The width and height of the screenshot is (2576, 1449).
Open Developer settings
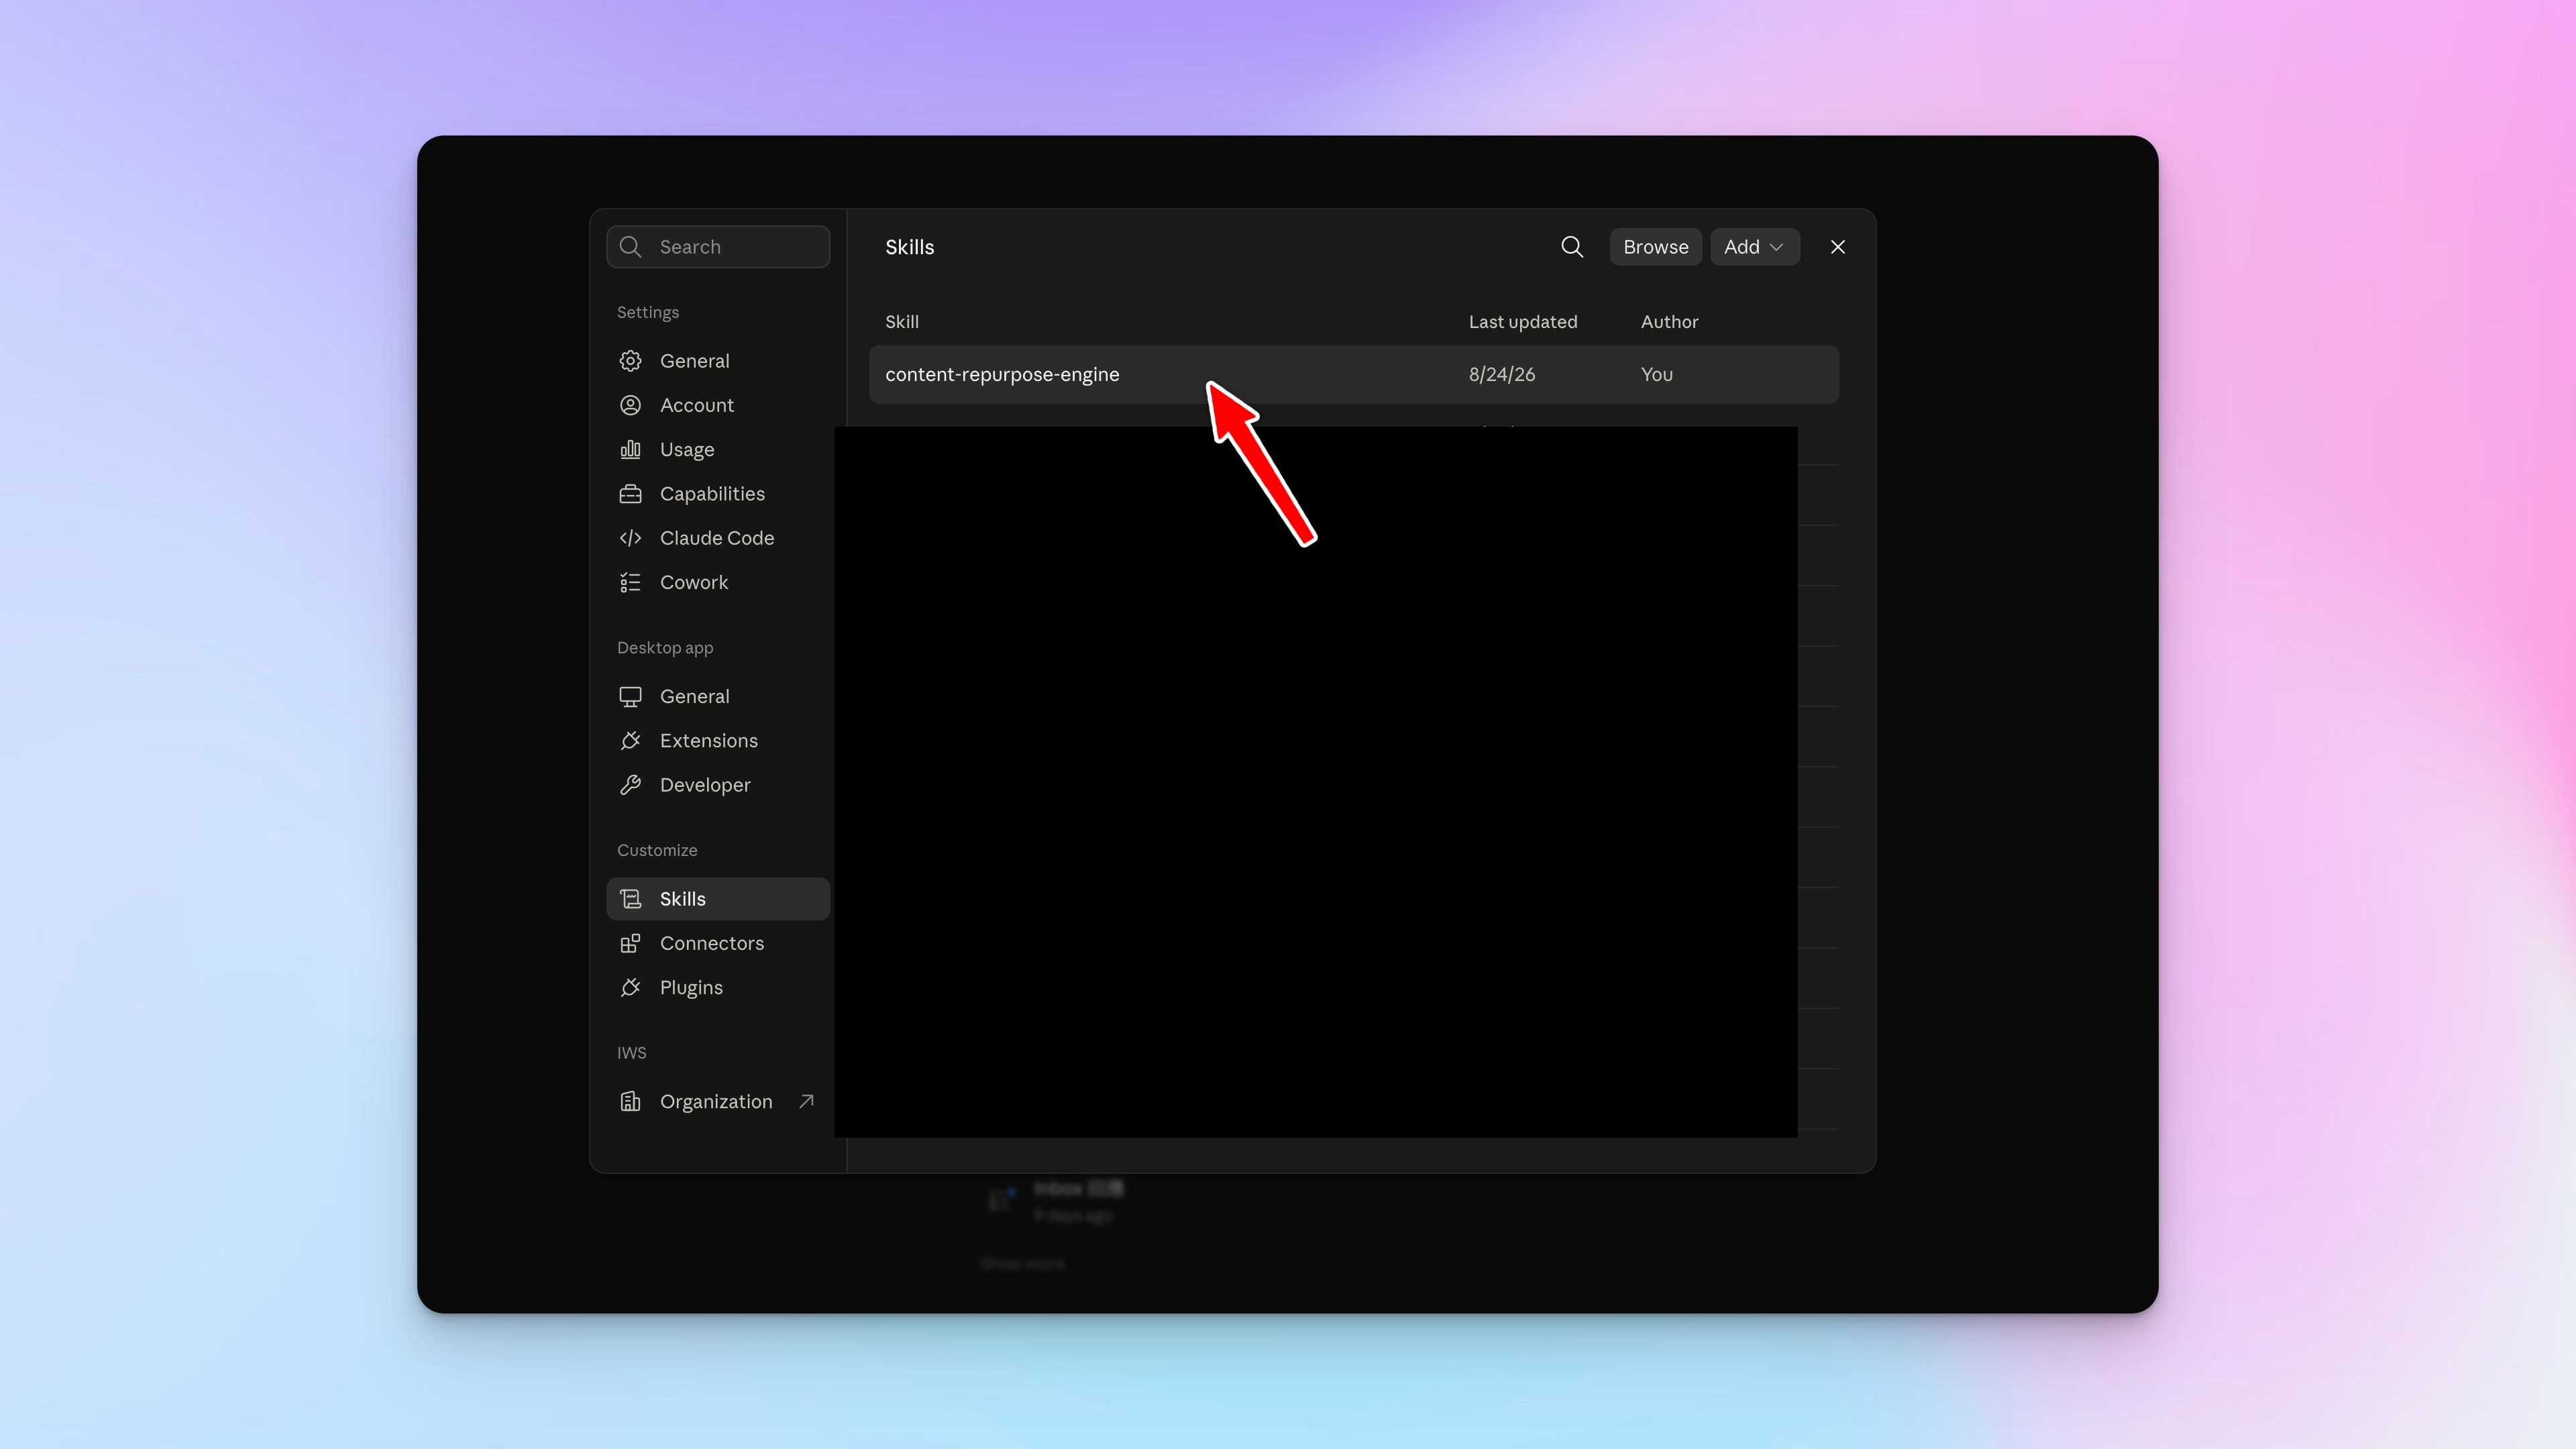[x=704, y=785]
